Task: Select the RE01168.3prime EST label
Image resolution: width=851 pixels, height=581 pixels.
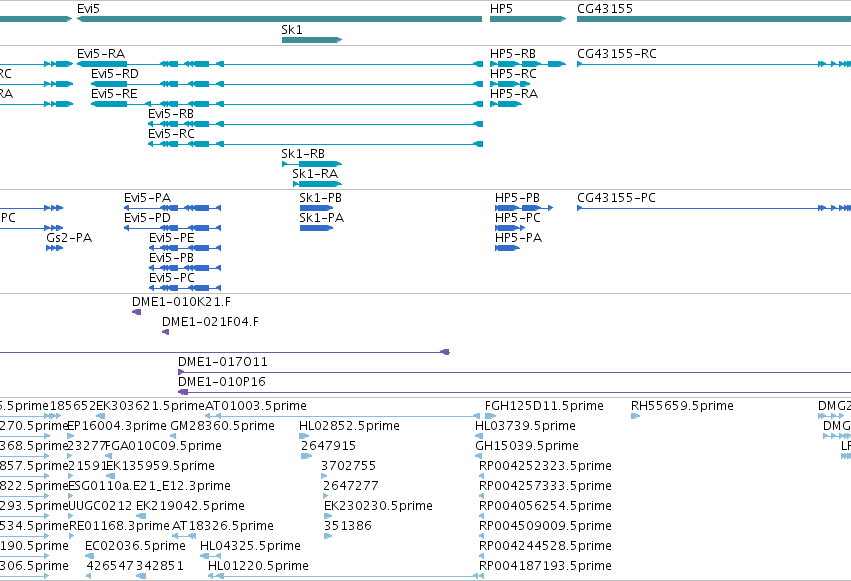Action: click(x=119, y=526)
